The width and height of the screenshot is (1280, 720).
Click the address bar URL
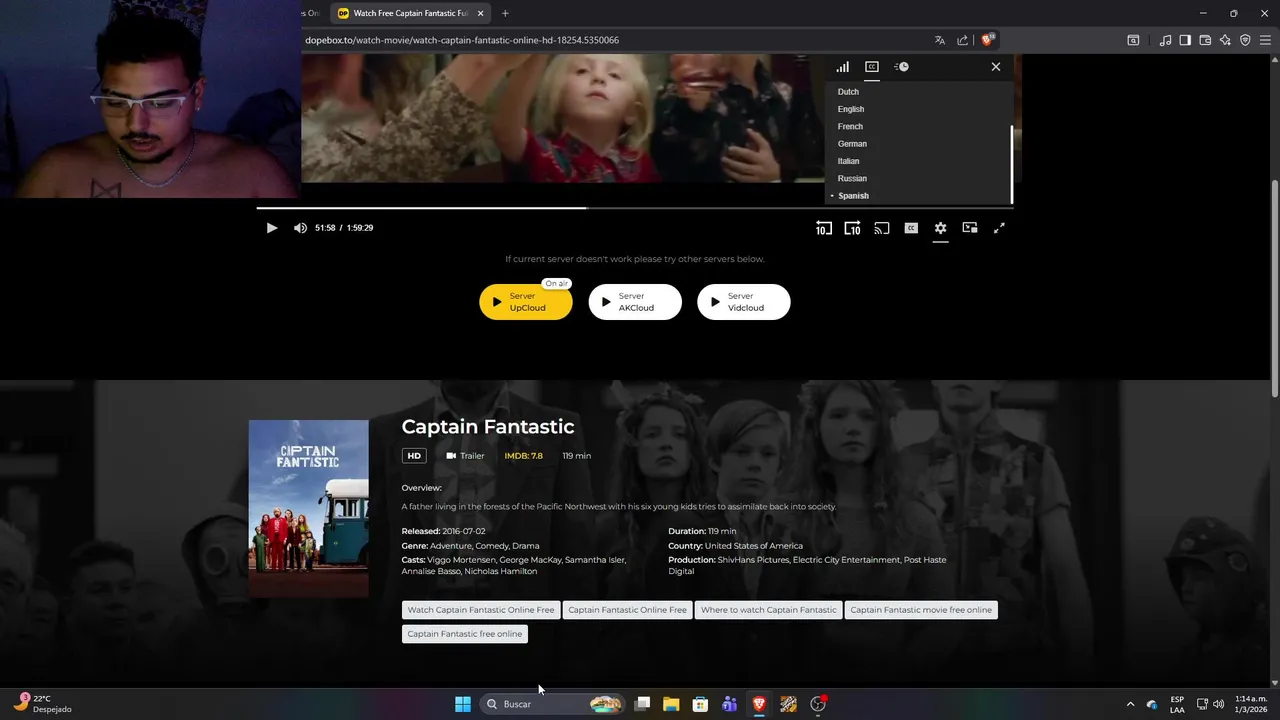pyautogui.click(x=462, y=40)
